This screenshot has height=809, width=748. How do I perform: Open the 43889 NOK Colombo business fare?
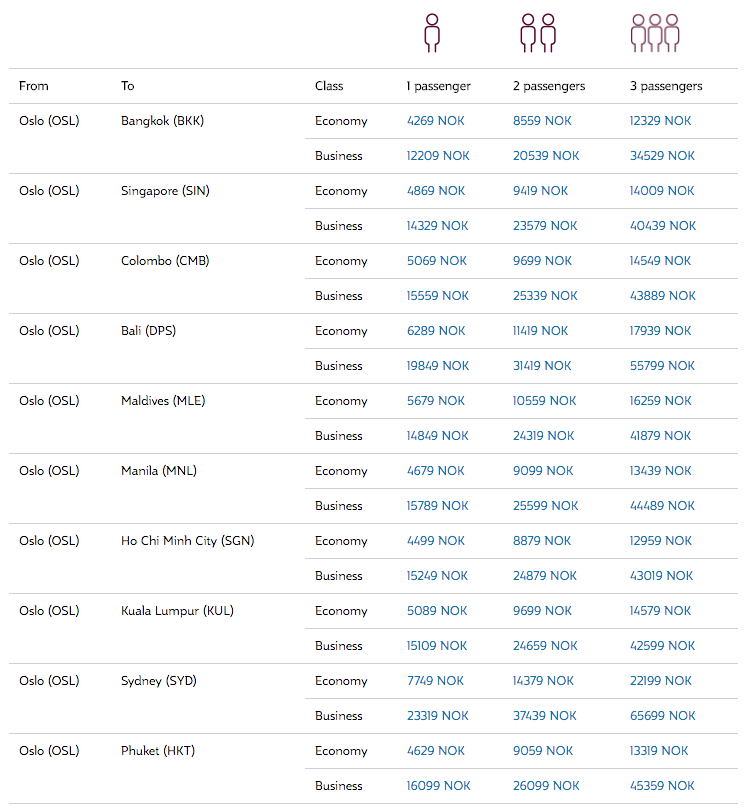point(662,296)
